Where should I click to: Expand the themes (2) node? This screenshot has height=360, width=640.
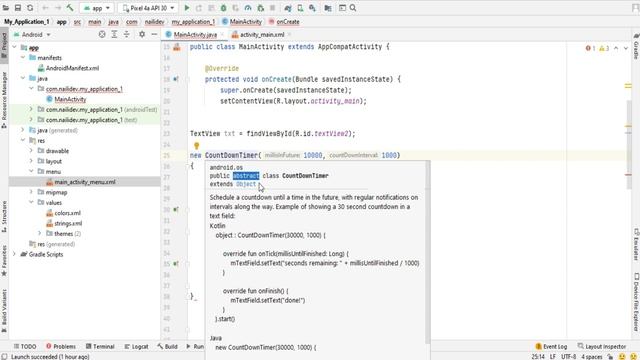coord(40,233)
